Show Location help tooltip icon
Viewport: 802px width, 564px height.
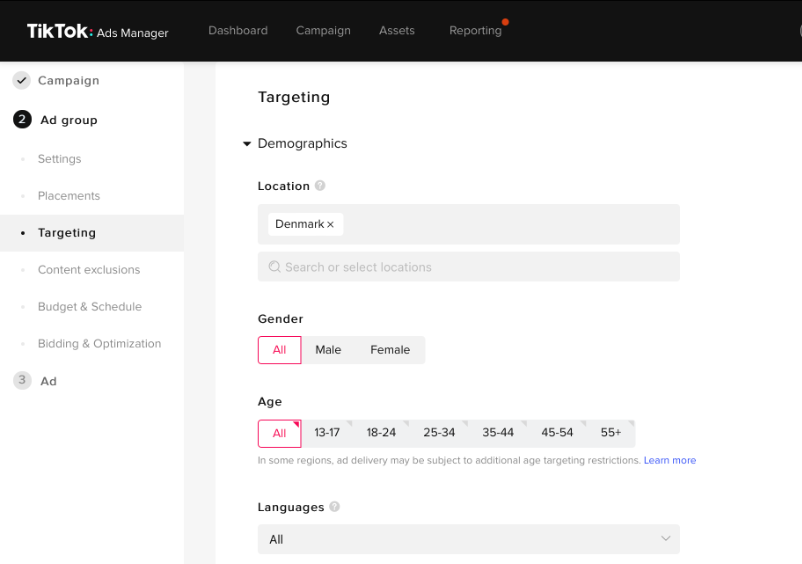320,186
